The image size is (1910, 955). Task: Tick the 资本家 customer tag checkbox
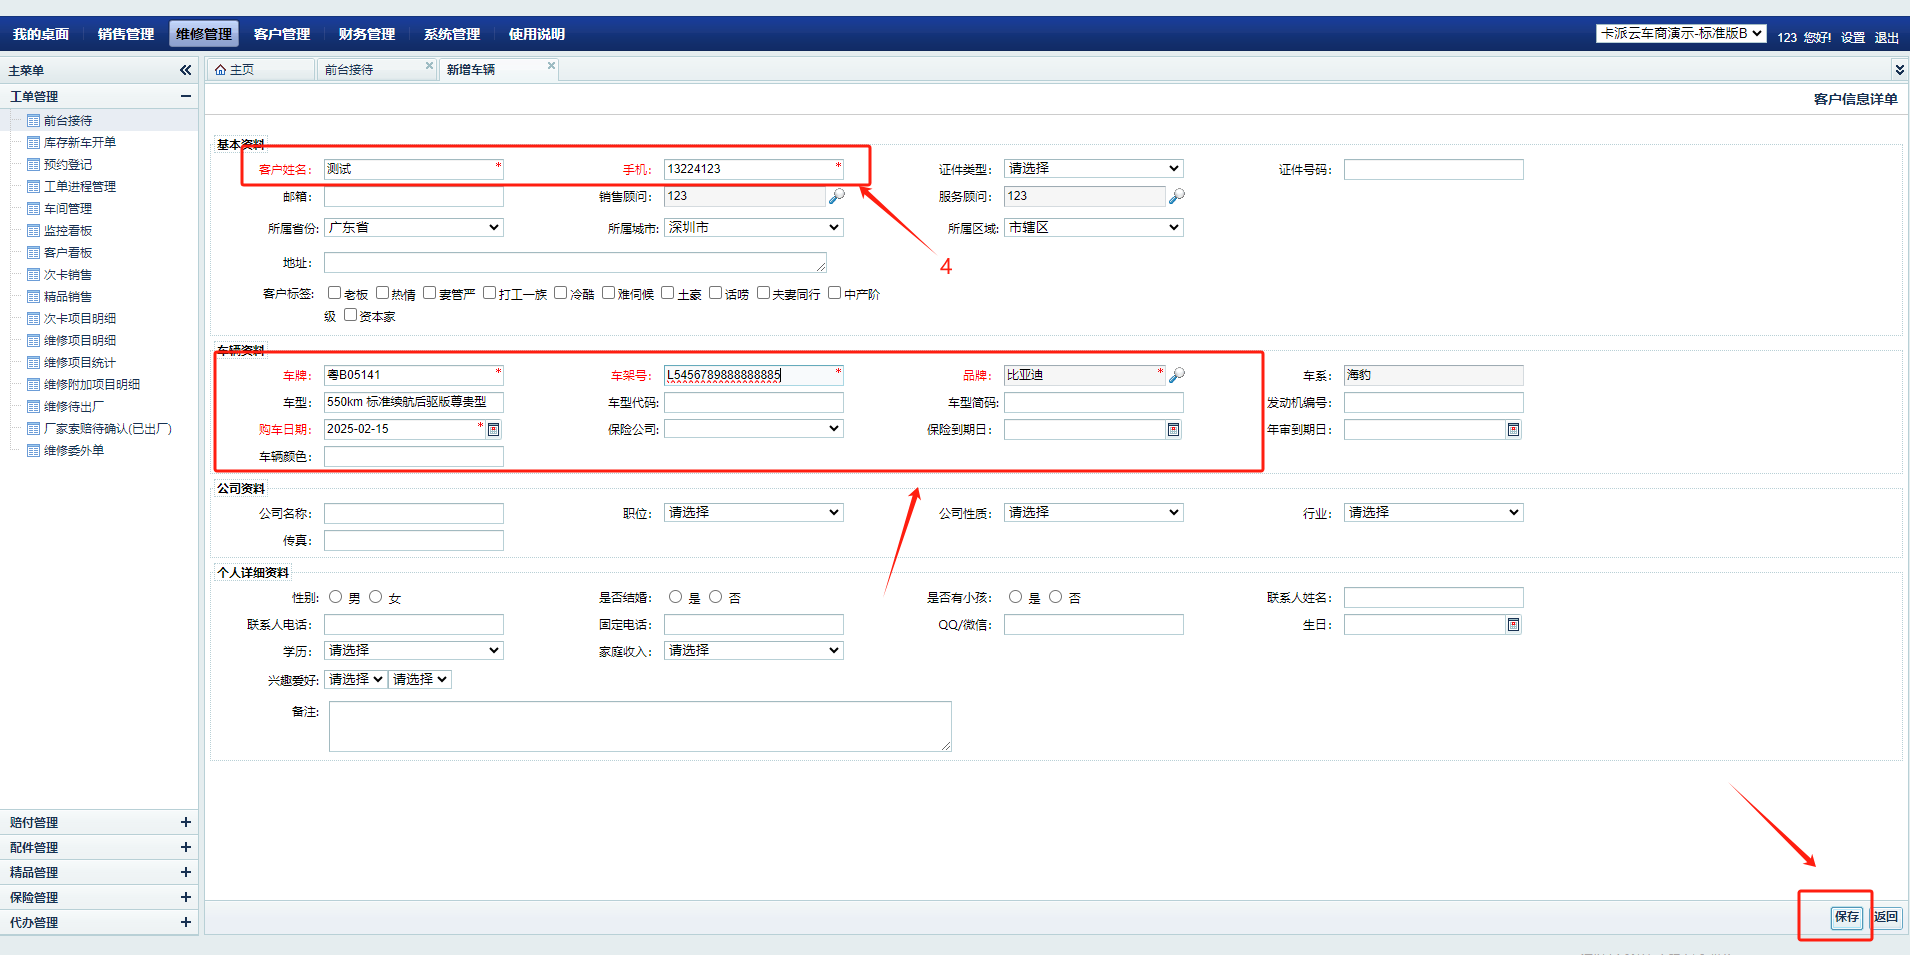(x=350, y=315)
